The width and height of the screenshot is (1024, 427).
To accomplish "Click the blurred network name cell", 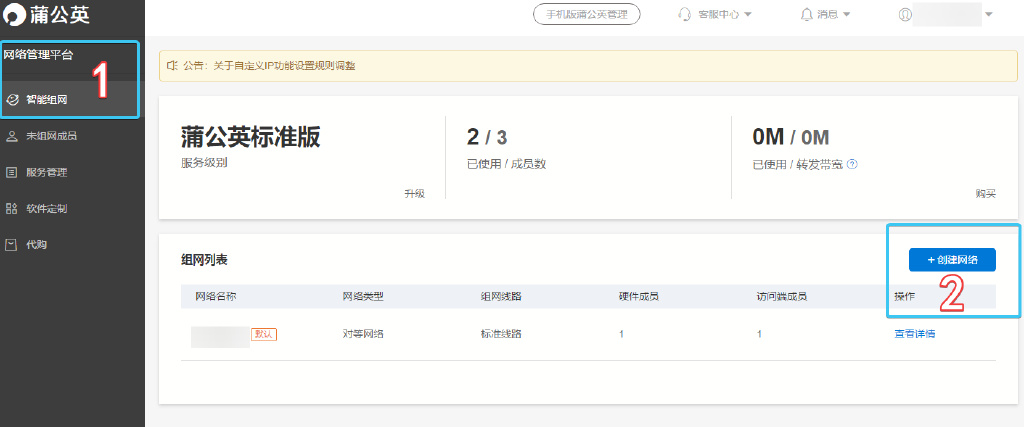I will (220, 337).
